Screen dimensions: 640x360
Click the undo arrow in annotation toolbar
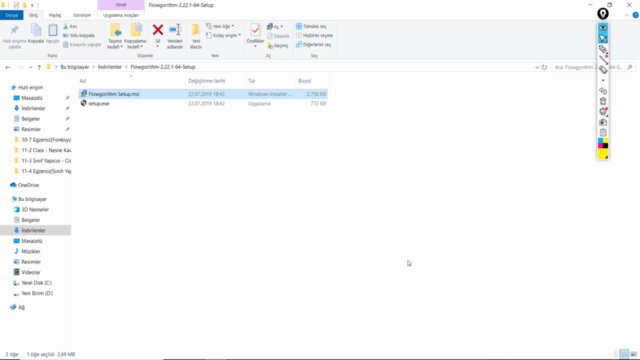point(603,91)
